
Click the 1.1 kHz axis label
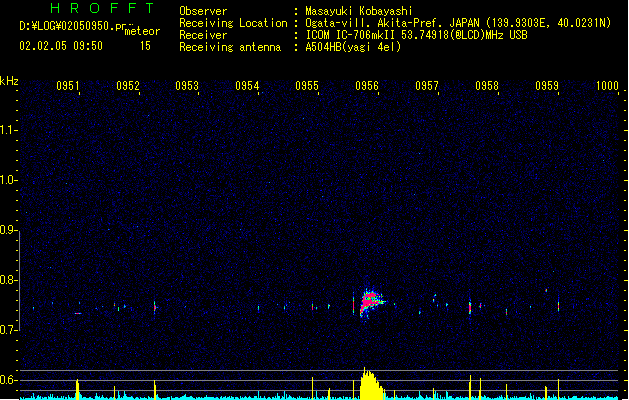point(8,130)
